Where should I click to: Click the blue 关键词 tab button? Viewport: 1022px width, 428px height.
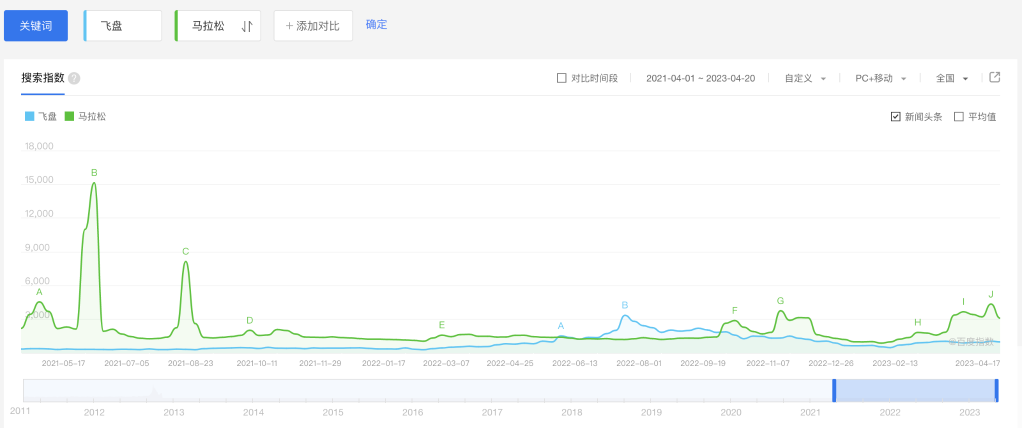pos(37,26)
